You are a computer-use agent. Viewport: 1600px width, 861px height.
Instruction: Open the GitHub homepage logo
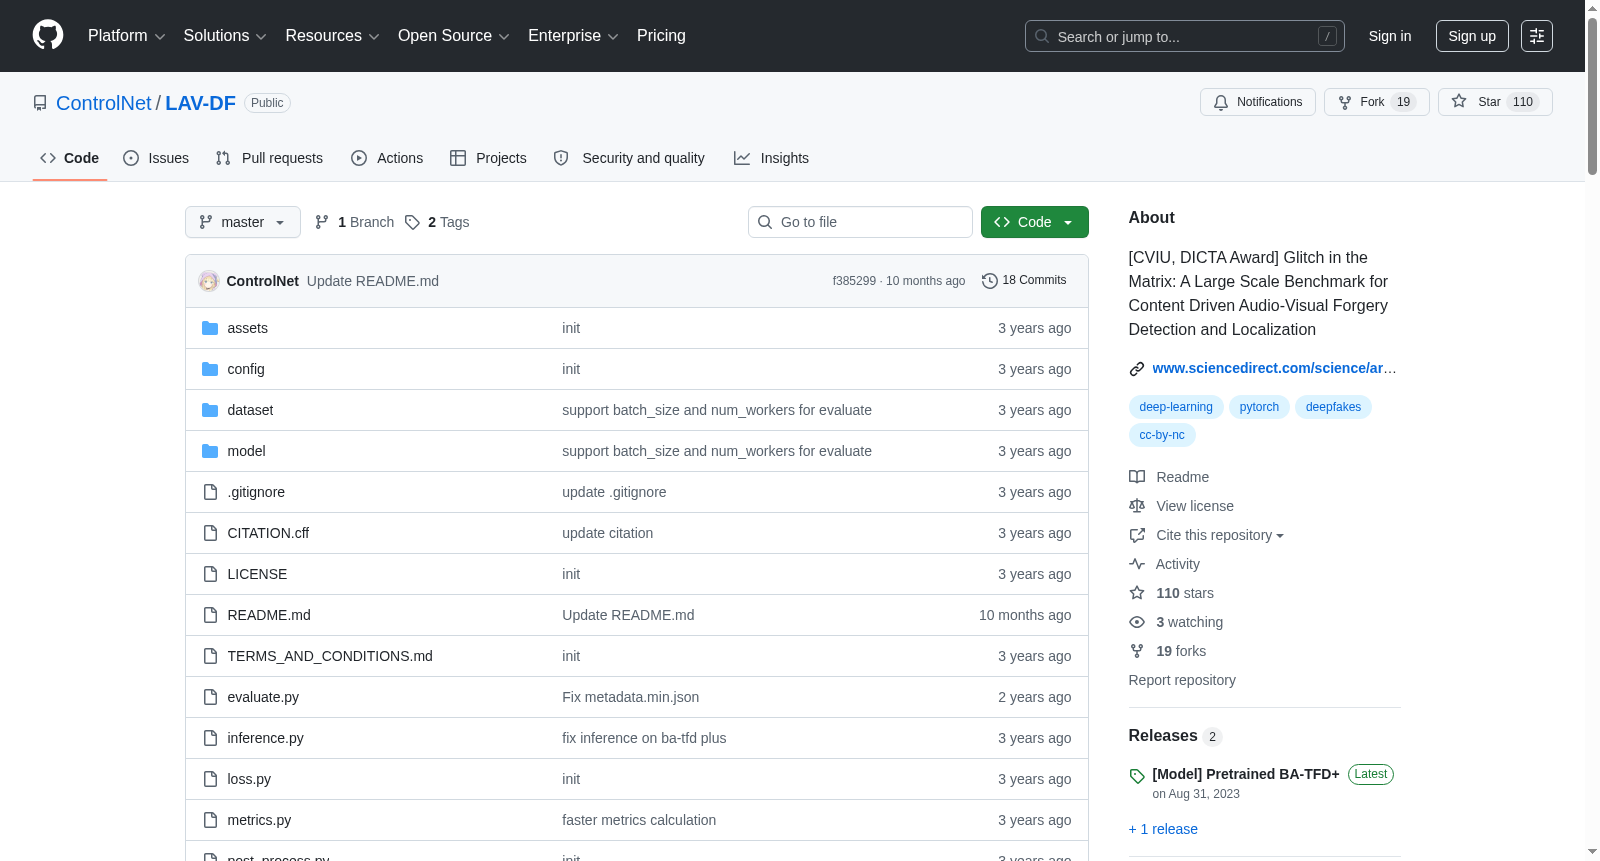[x=48, y=35]
